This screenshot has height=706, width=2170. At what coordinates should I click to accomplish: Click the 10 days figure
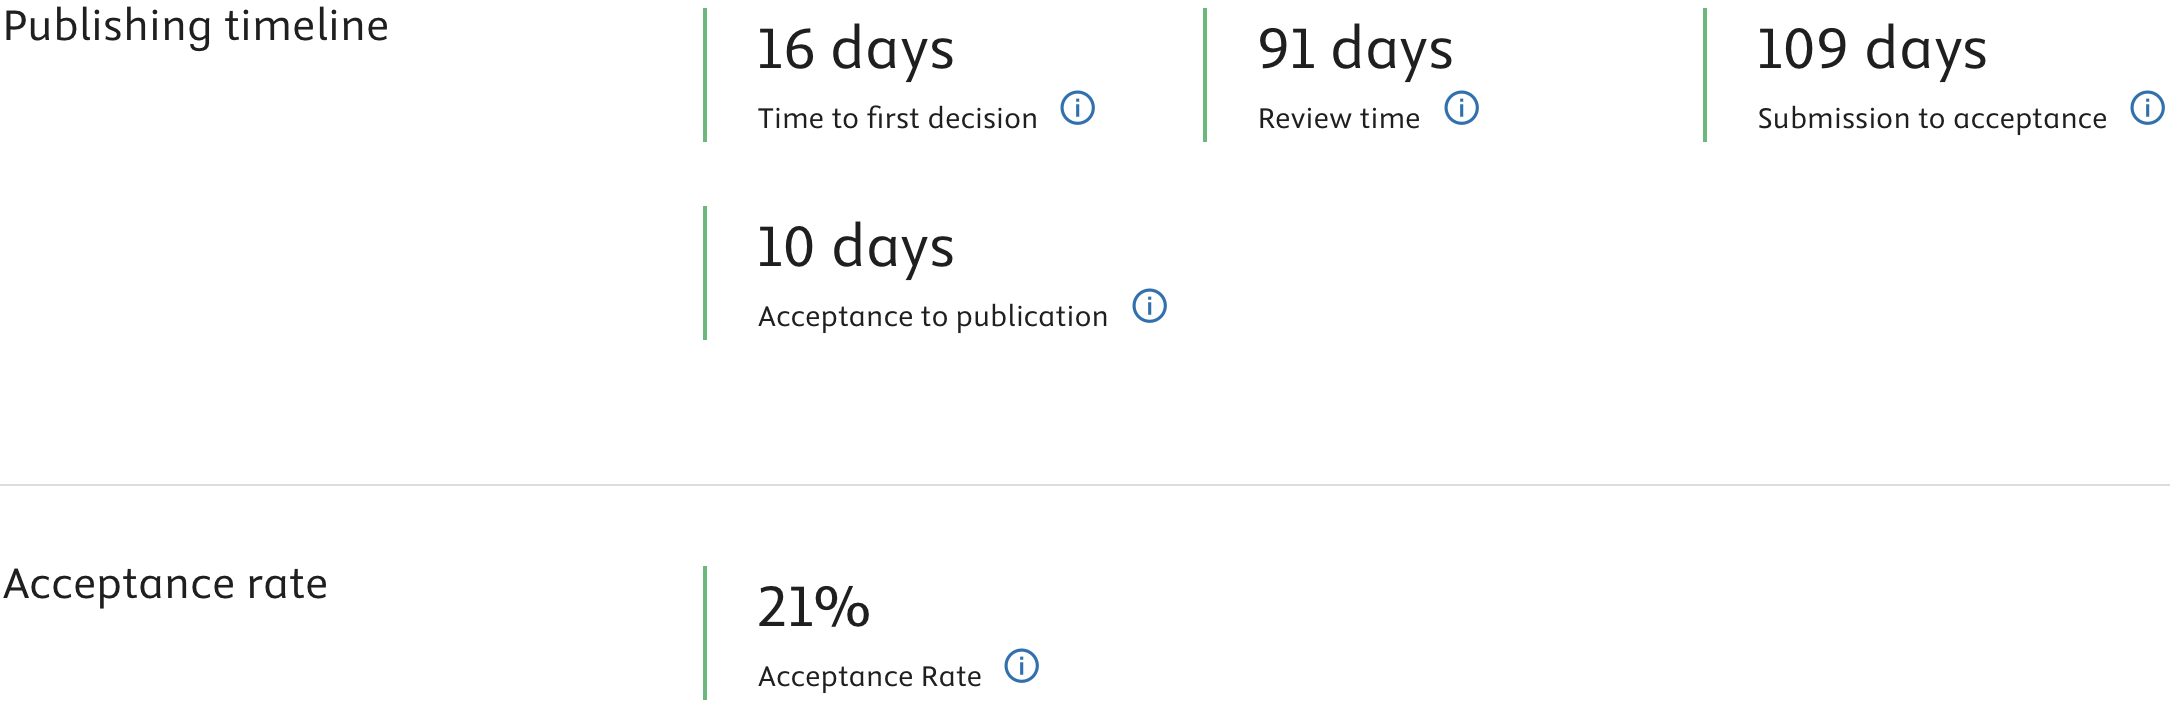pyautogui.click(x=855, y=248)
